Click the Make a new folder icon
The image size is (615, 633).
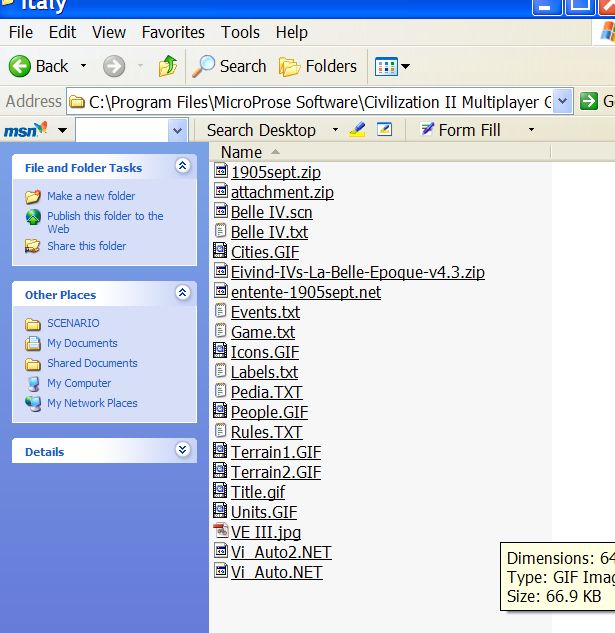point(33,196)
